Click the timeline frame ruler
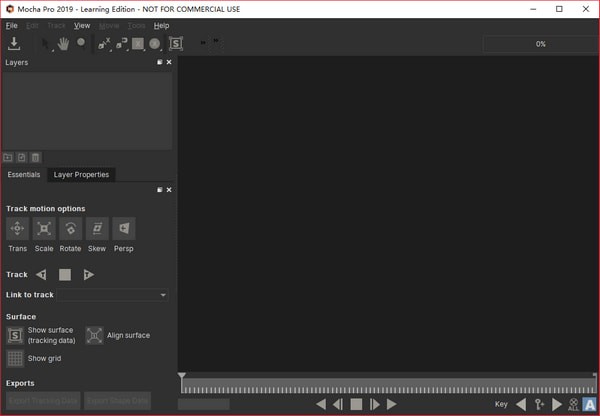600x416 pixels. click(388, 386)
